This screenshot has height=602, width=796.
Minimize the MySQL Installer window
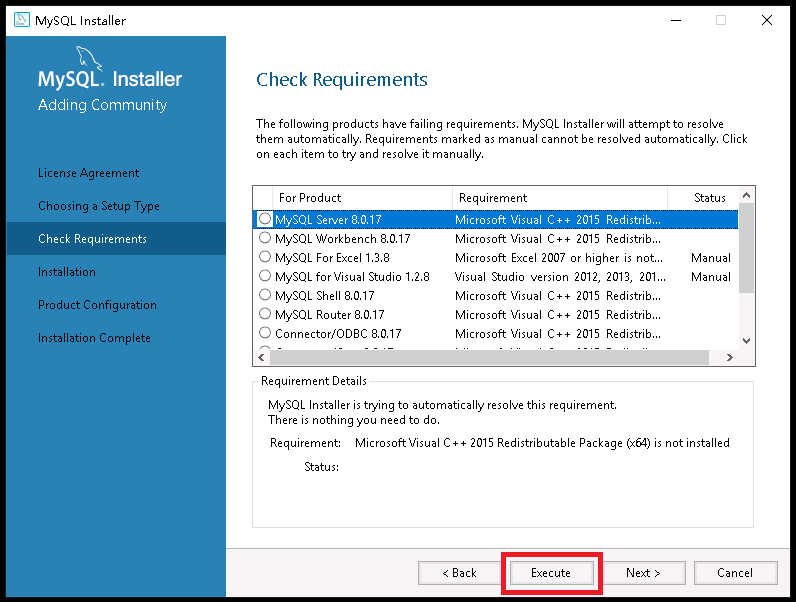coord(676,20)
